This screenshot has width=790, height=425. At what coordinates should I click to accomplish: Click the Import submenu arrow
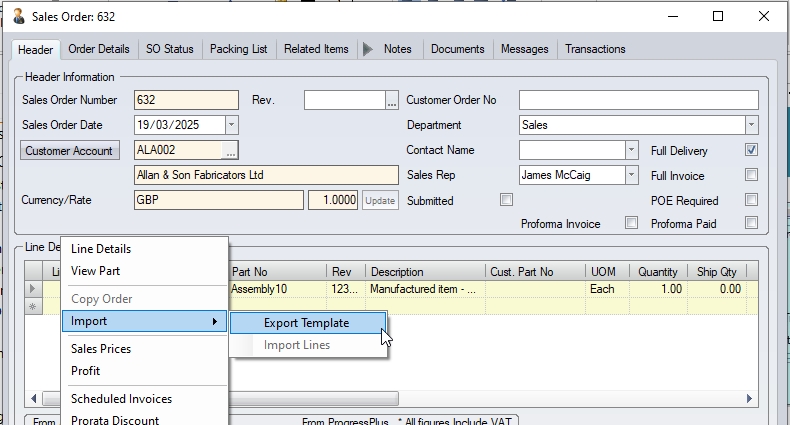click(x=214, y=321)
